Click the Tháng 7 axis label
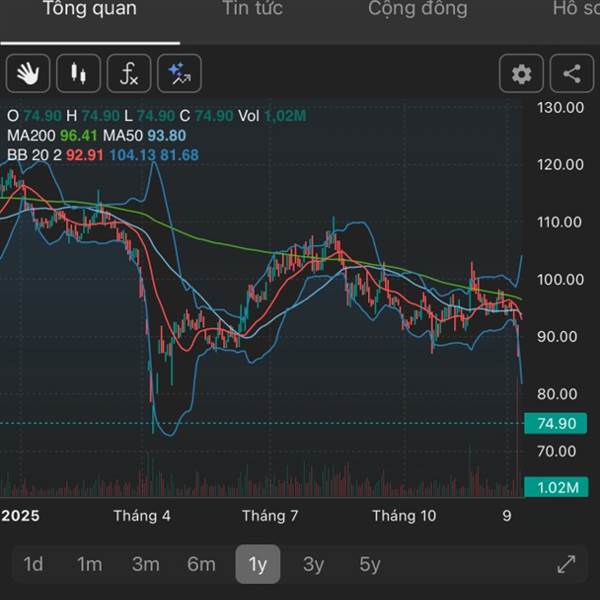 [270, 516]
